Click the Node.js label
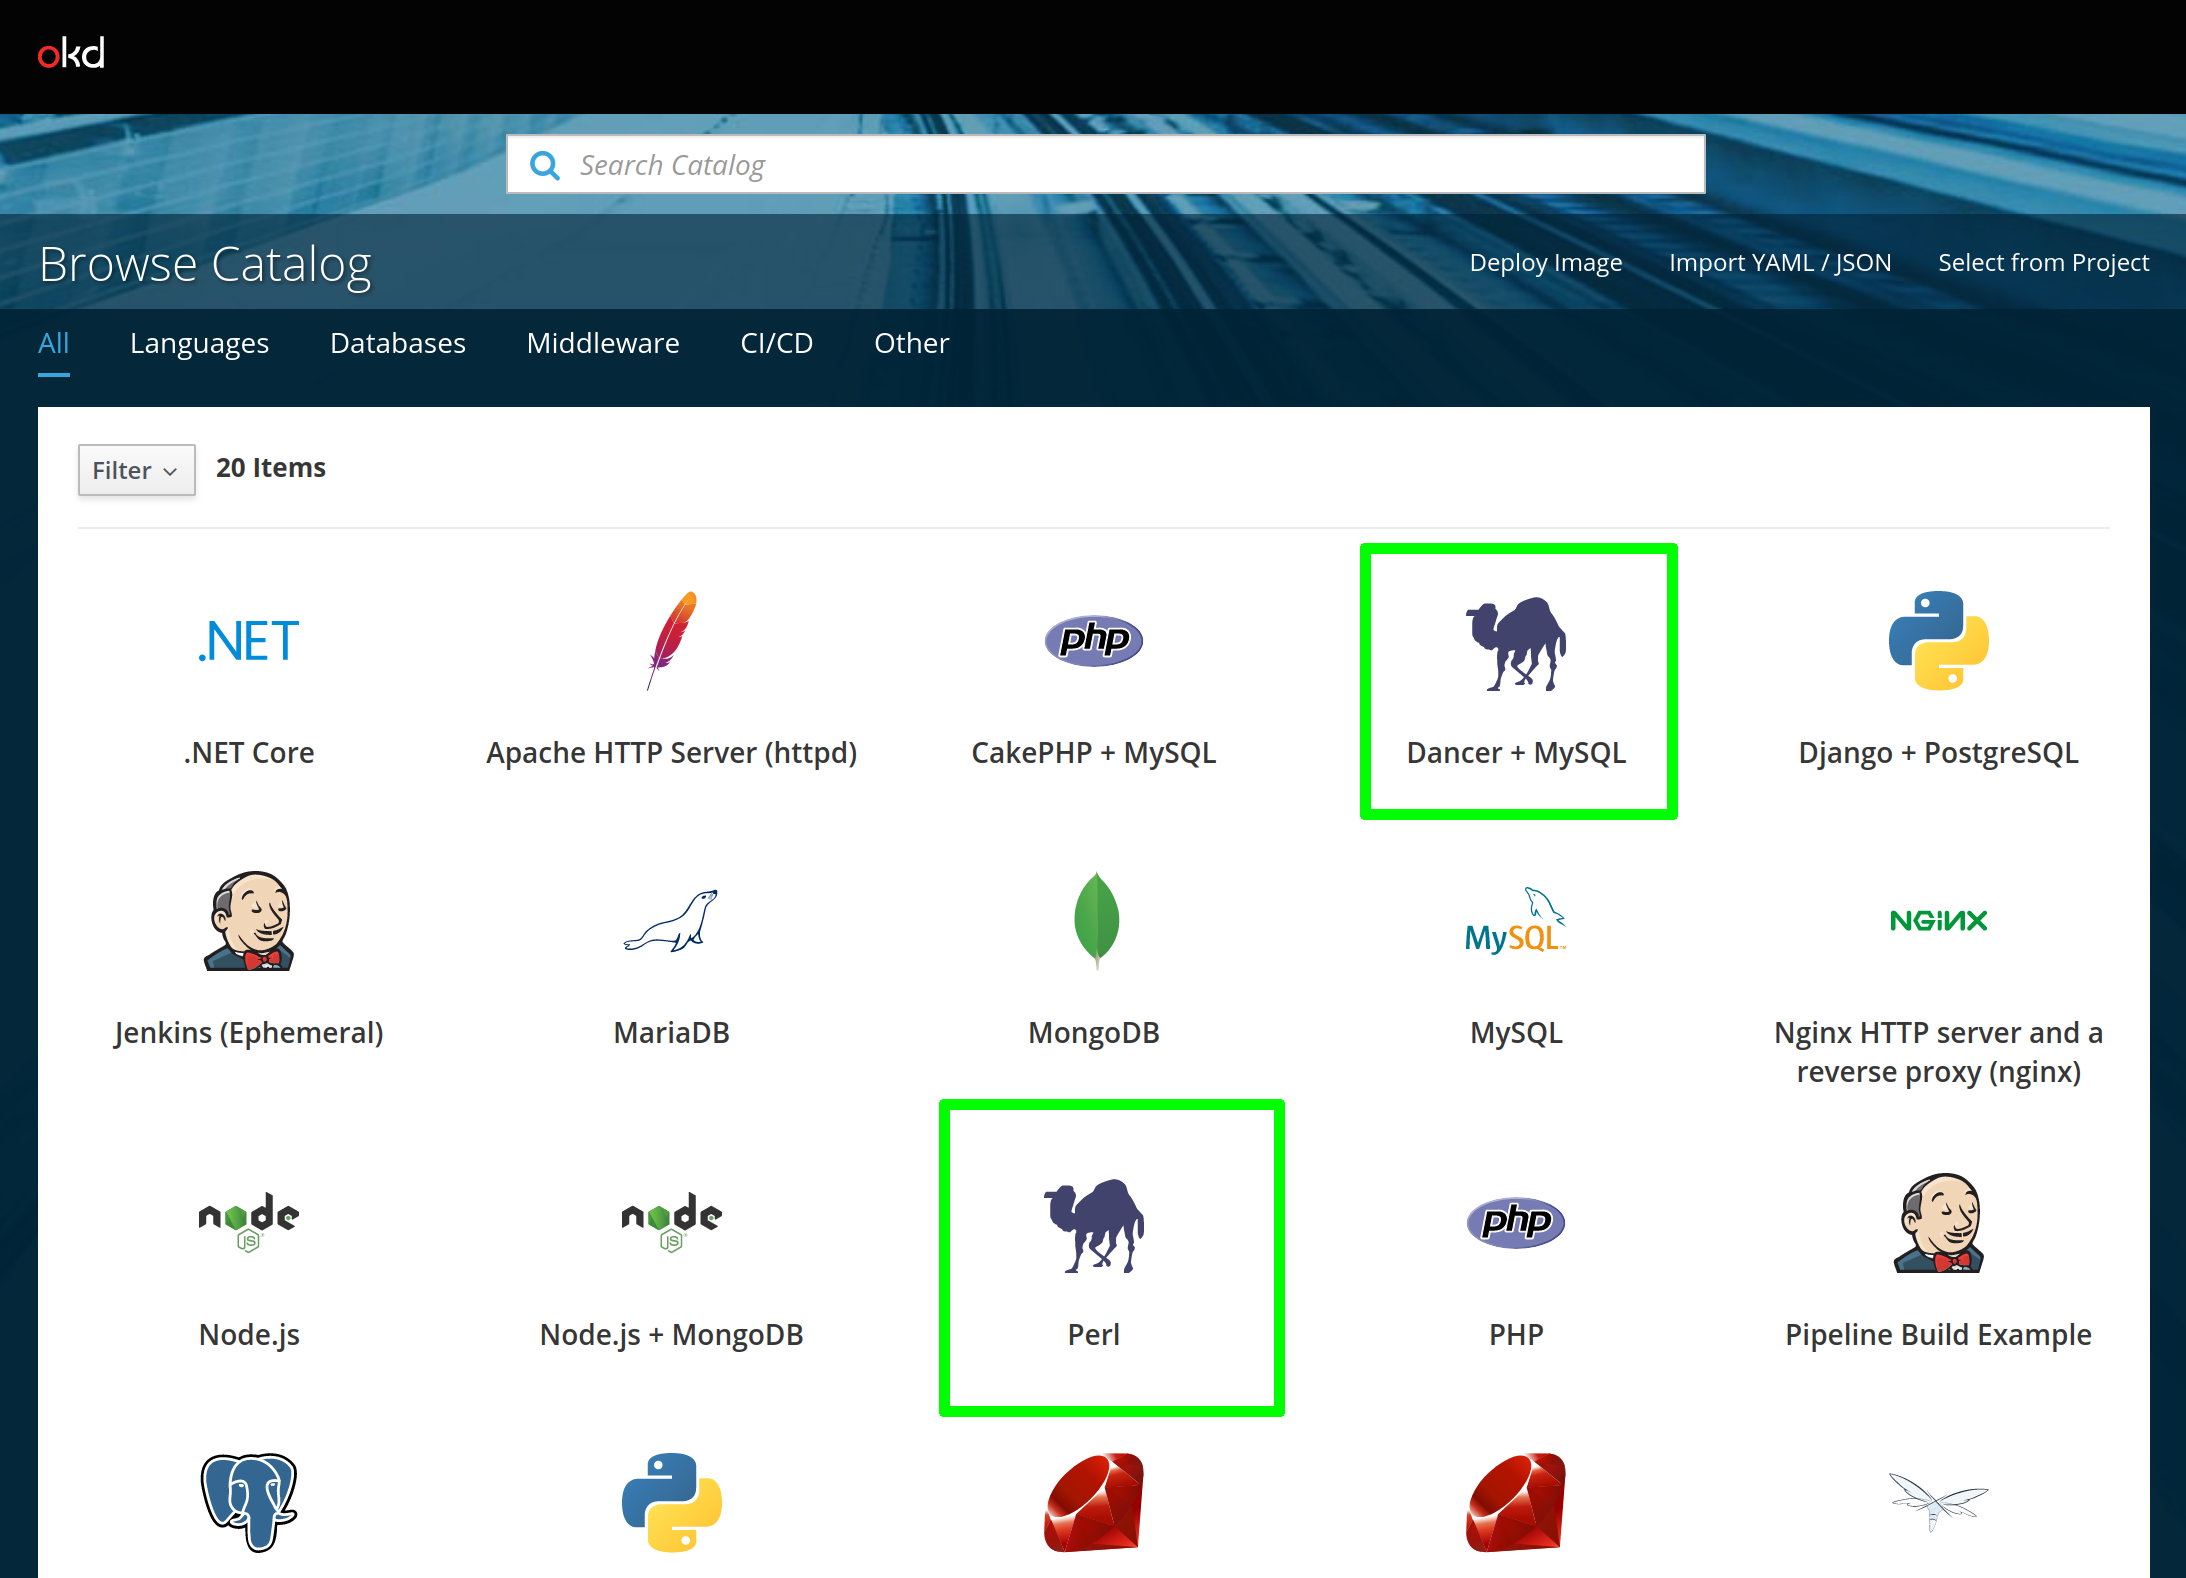The width and height of the screenshot is (2186, 1578). pyautogui.click(x=249, y=1335)
